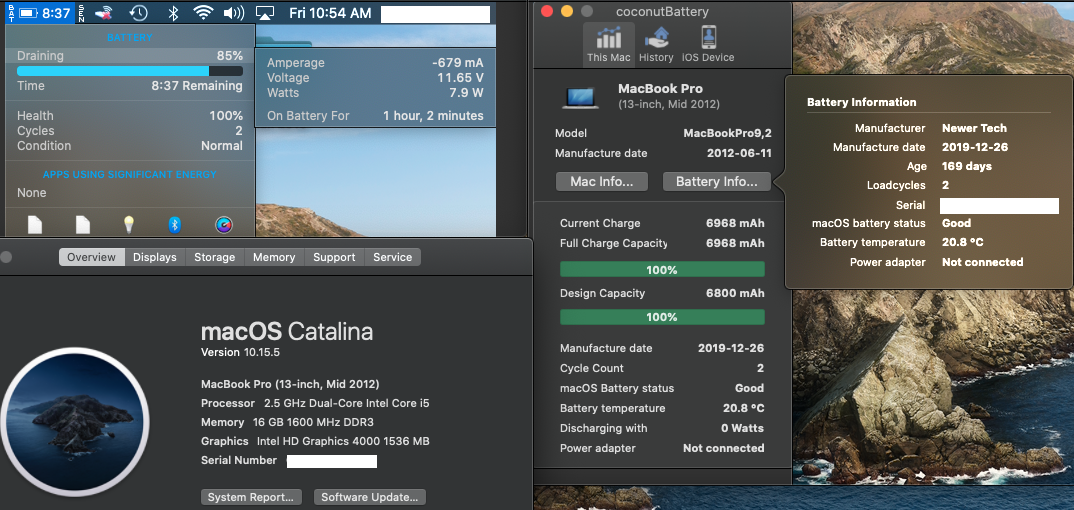Click the macOS Catalina island logo

pos(75,420)
